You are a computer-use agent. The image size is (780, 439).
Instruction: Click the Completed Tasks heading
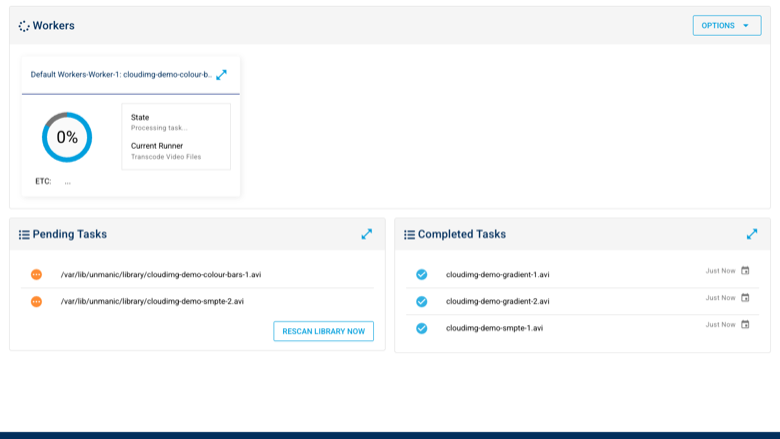pos(462,234)
